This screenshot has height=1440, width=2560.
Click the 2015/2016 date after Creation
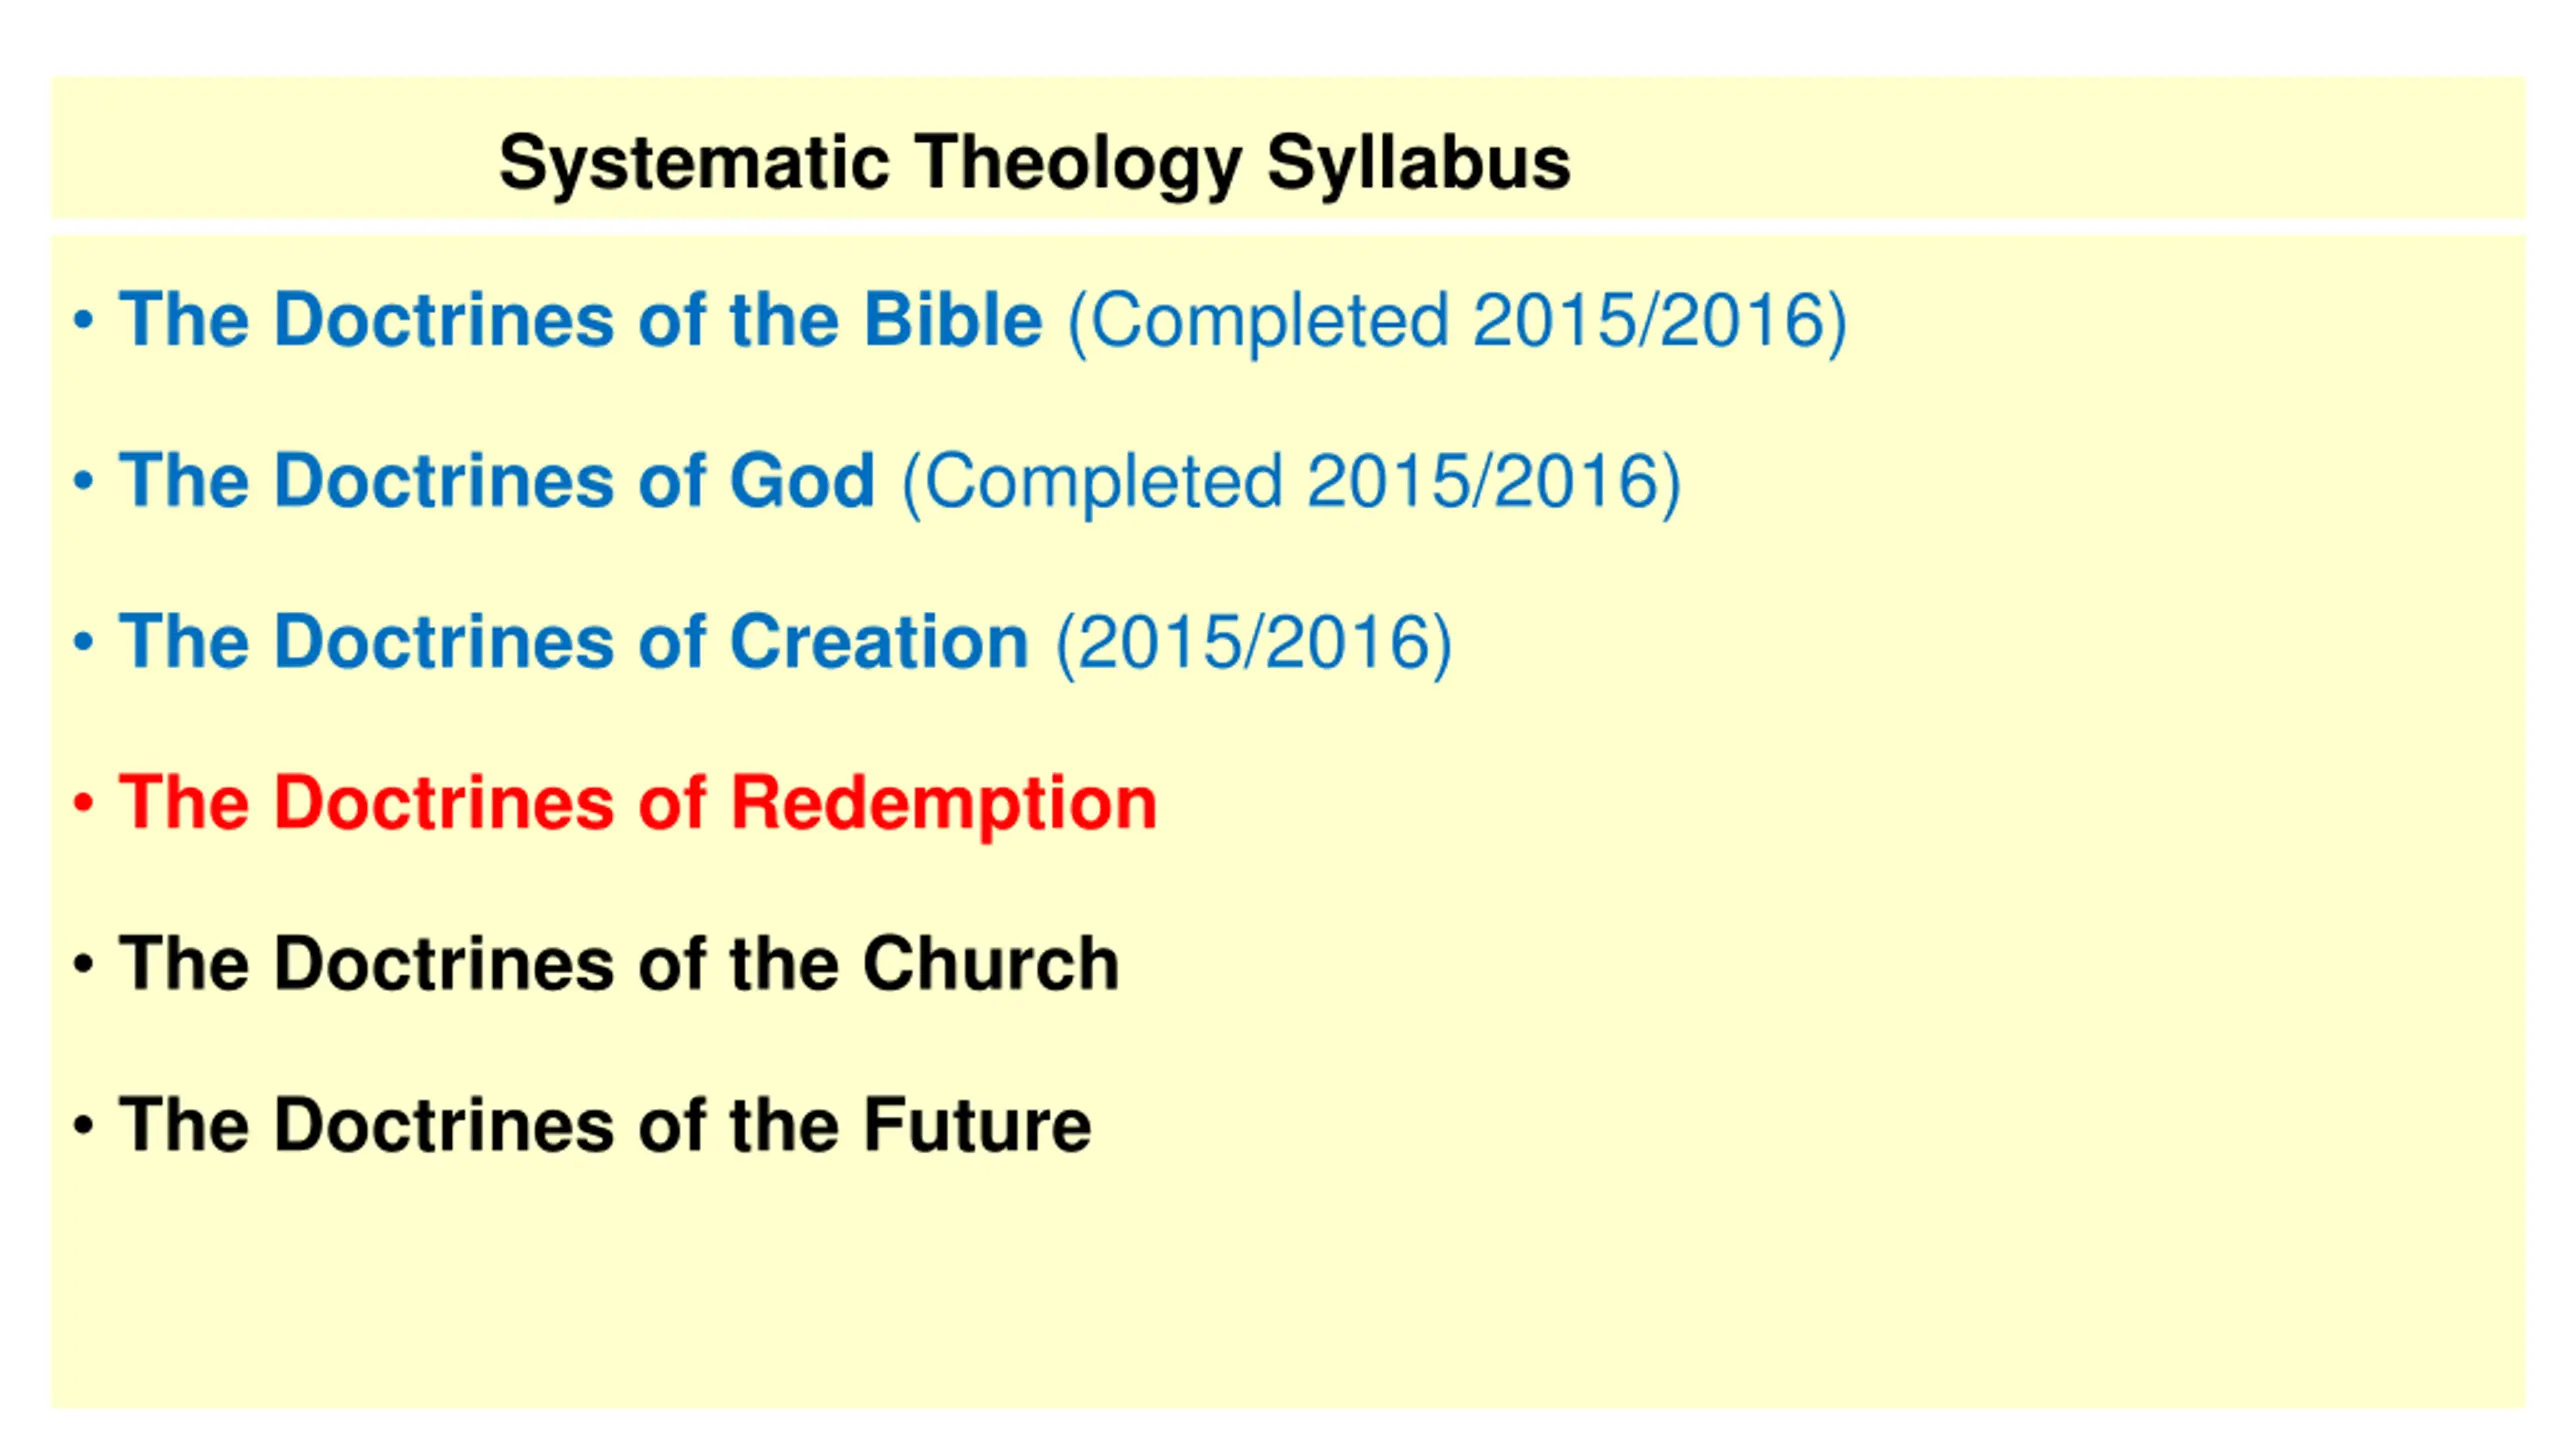[1253, 644]
